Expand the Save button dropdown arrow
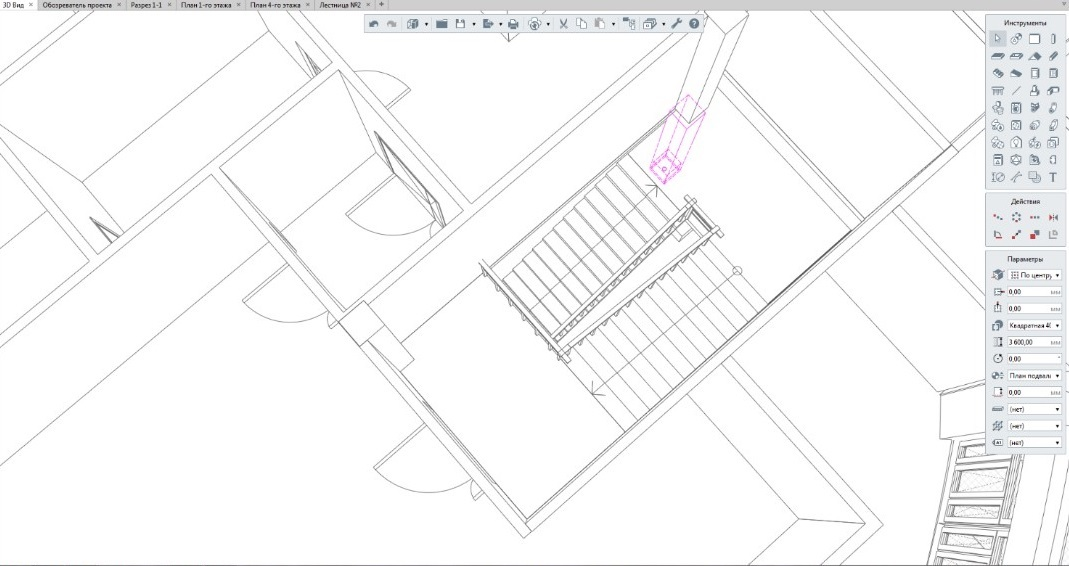 pyautogui.click(x=473, y=23)
